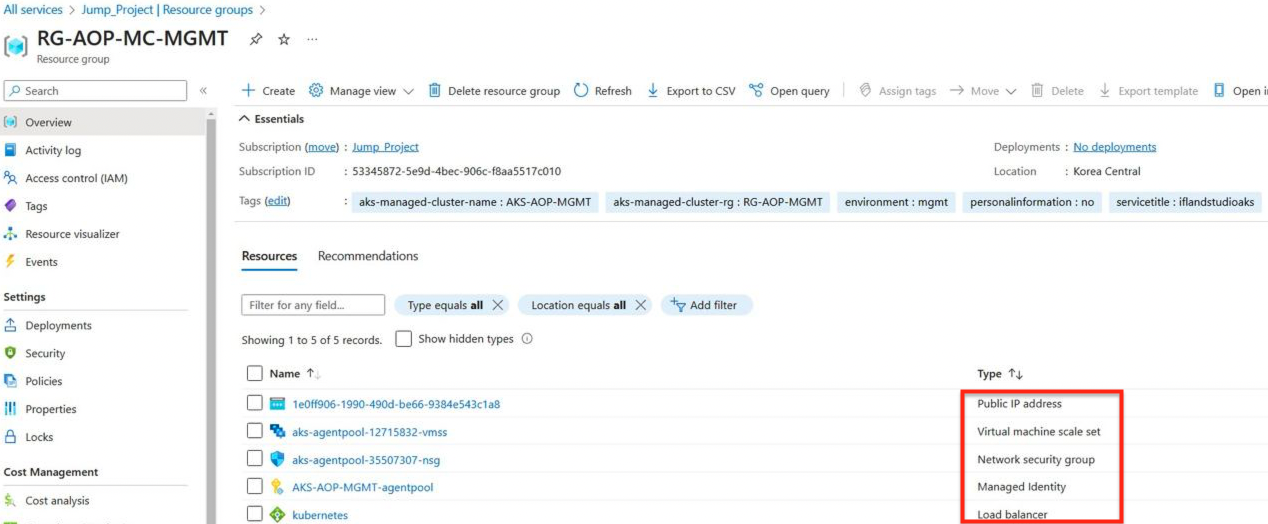Collapse the Essentials section
The height and width of the screenshot is (524, 1268).
(271, 119)
